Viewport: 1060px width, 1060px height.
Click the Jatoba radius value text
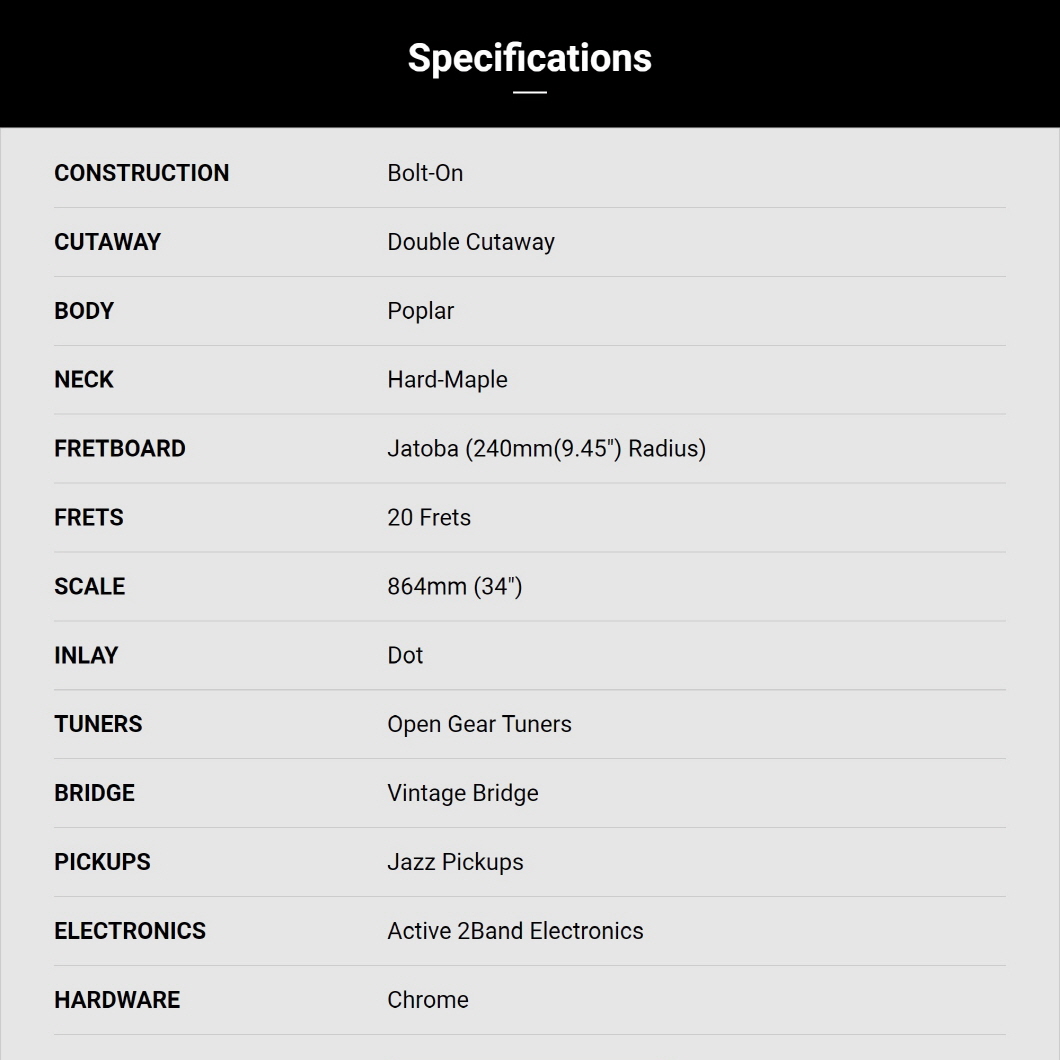pyautogui.click(x=547, y=449)
